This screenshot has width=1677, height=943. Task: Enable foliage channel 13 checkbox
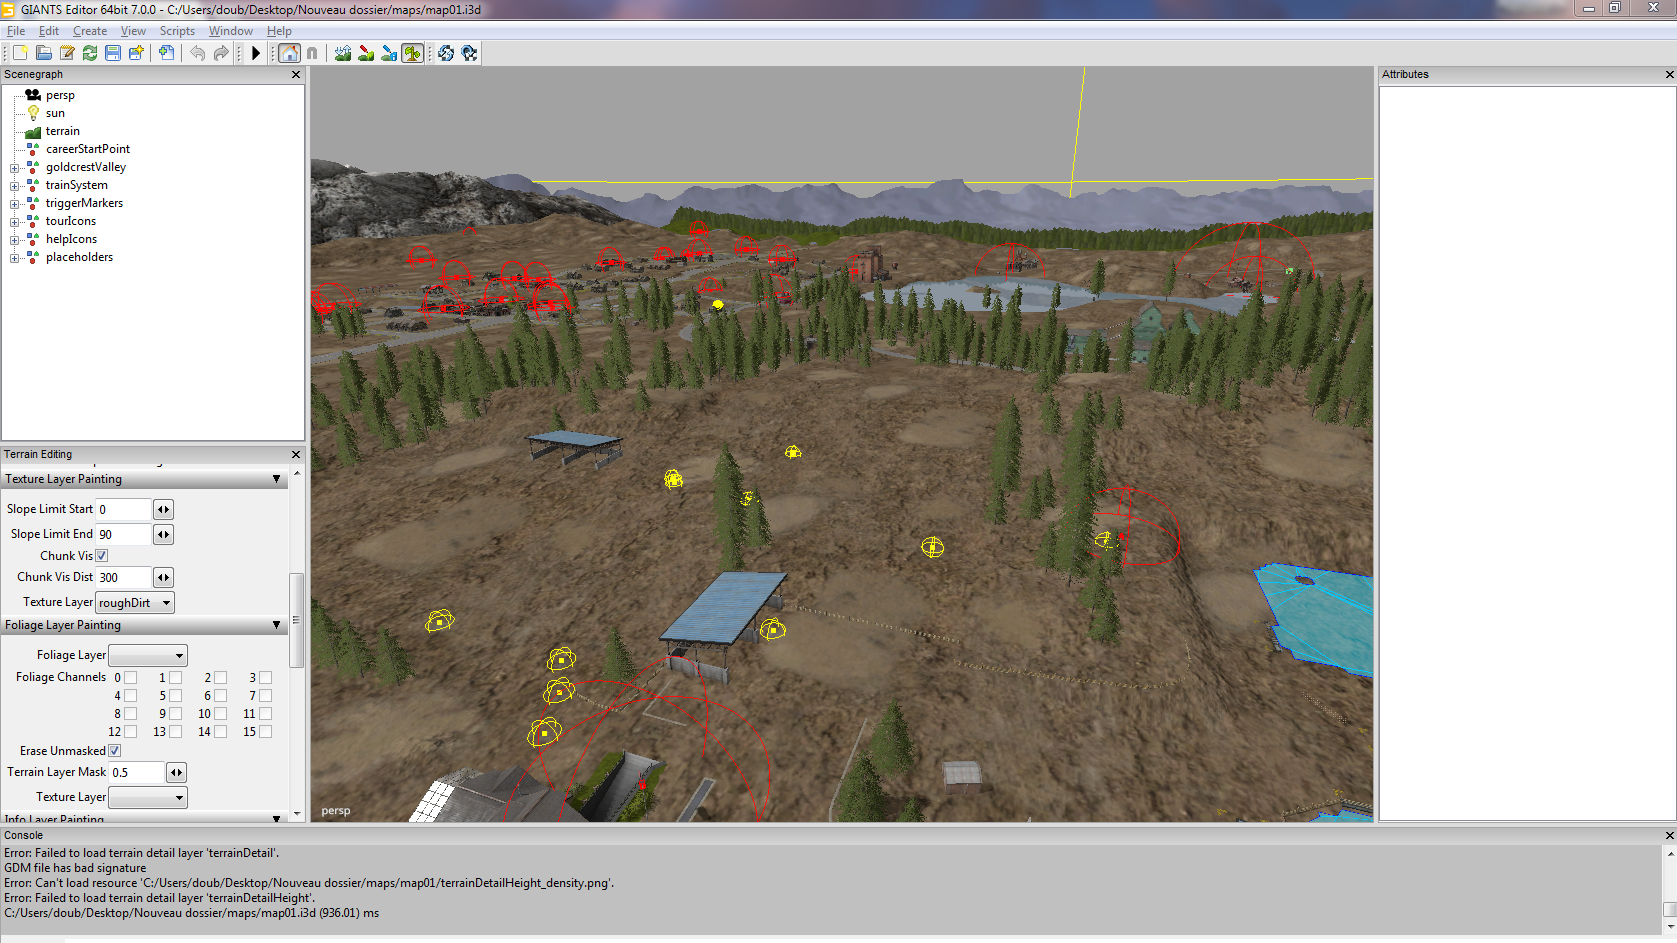click(x=175, y=731)
